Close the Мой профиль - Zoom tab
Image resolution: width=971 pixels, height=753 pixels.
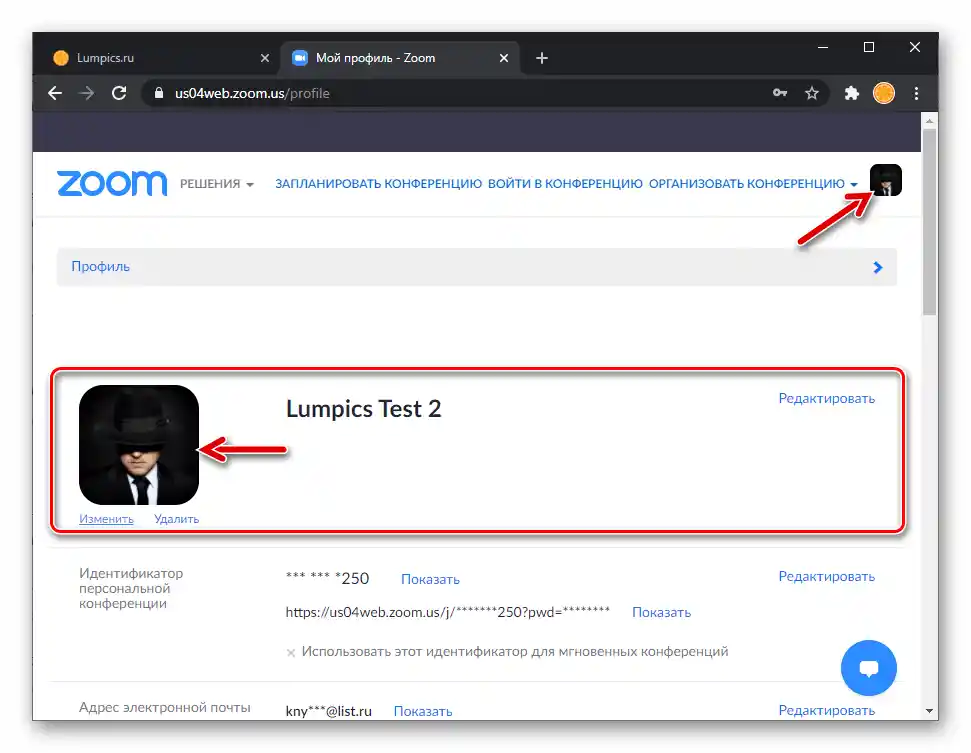pyautogui.click(x=504, y=58)
